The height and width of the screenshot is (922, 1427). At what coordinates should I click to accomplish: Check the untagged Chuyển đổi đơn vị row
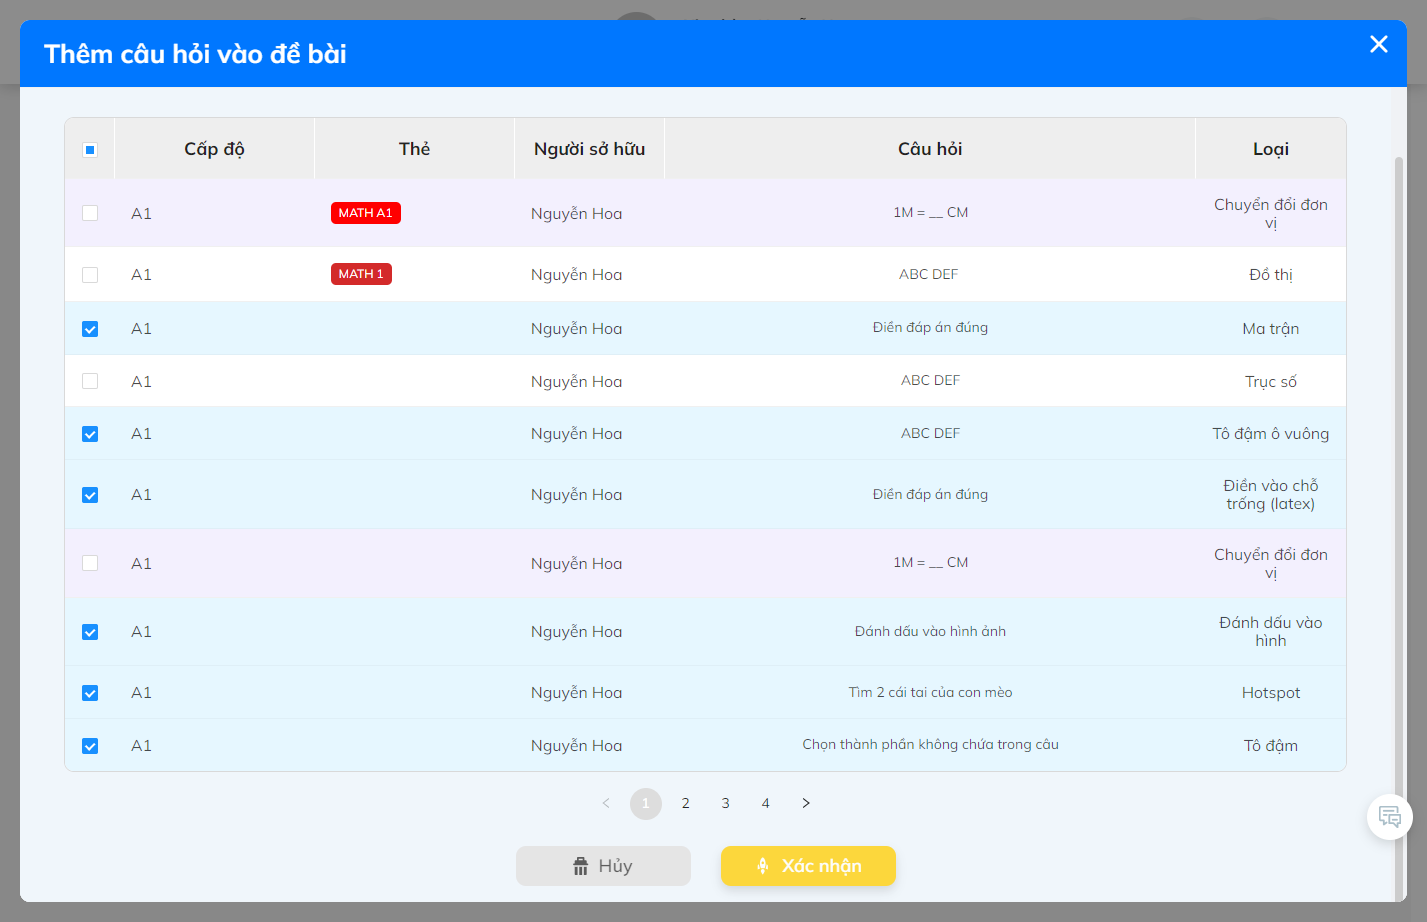coord(90,563)
